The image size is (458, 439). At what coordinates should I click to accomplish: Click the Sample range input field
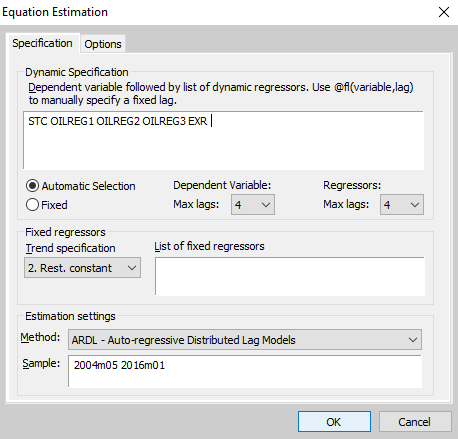(245, 371)
